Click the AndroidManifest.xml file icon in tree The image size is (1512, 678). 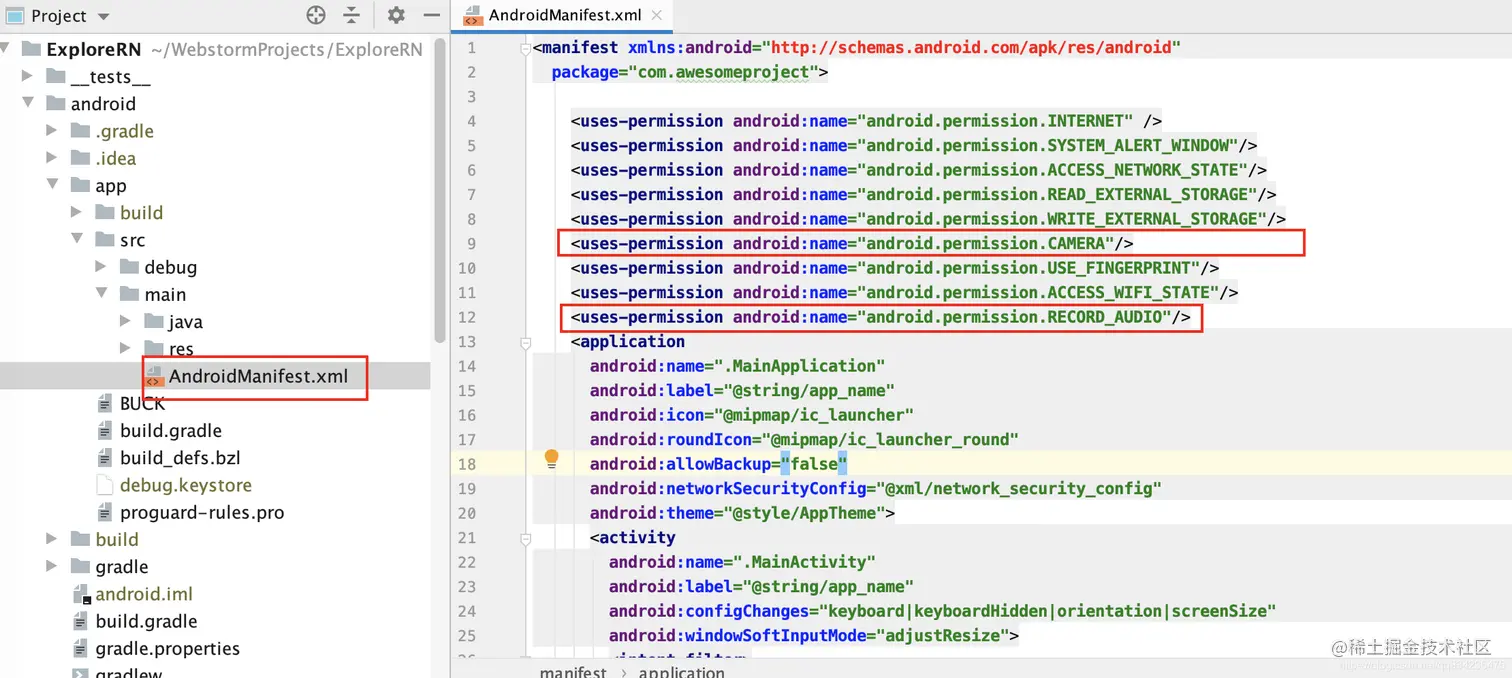(154, 376)
